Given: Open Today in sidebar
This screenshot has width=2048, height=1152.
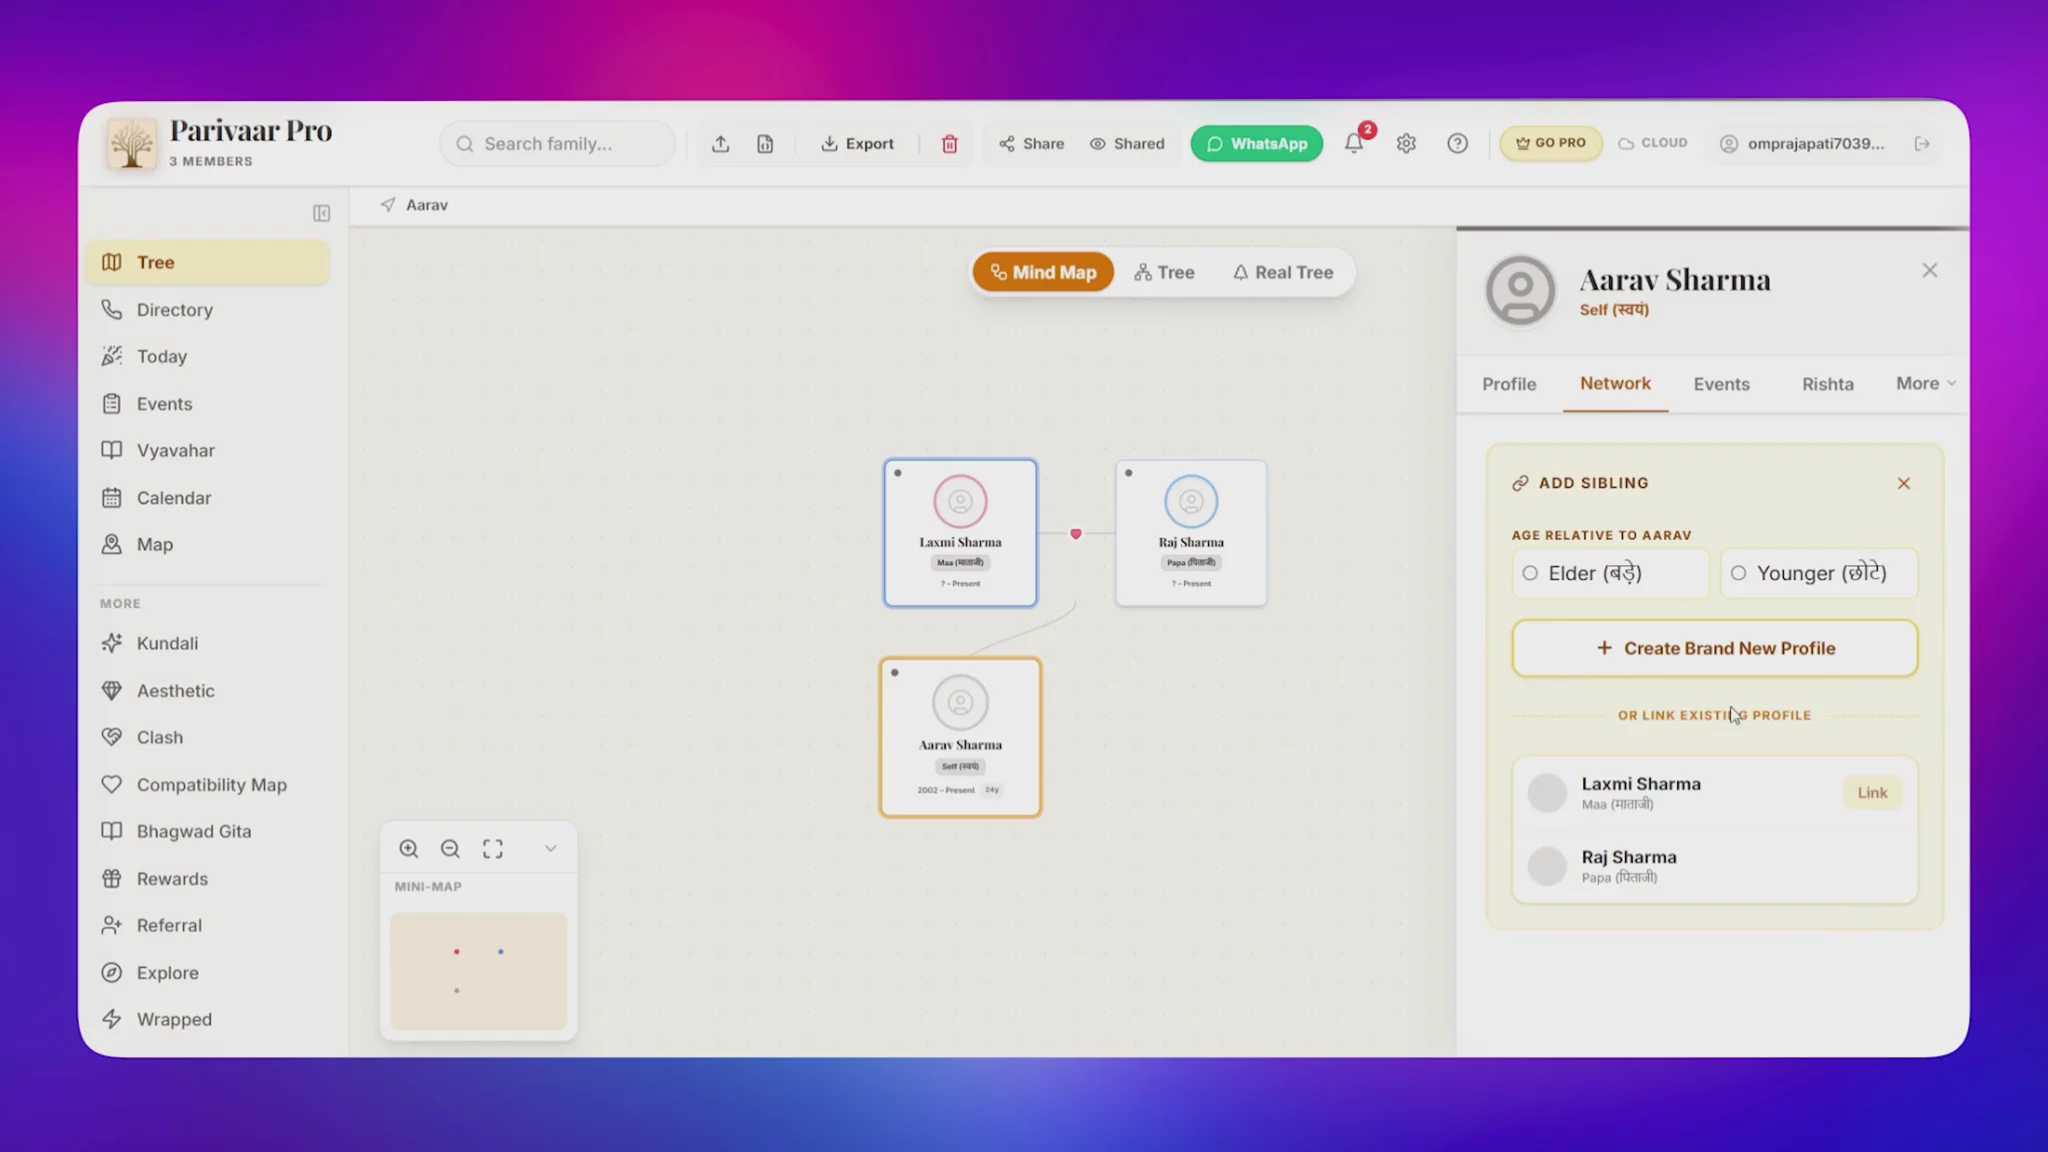Looking at the screenshot, I should click(207, 357).
